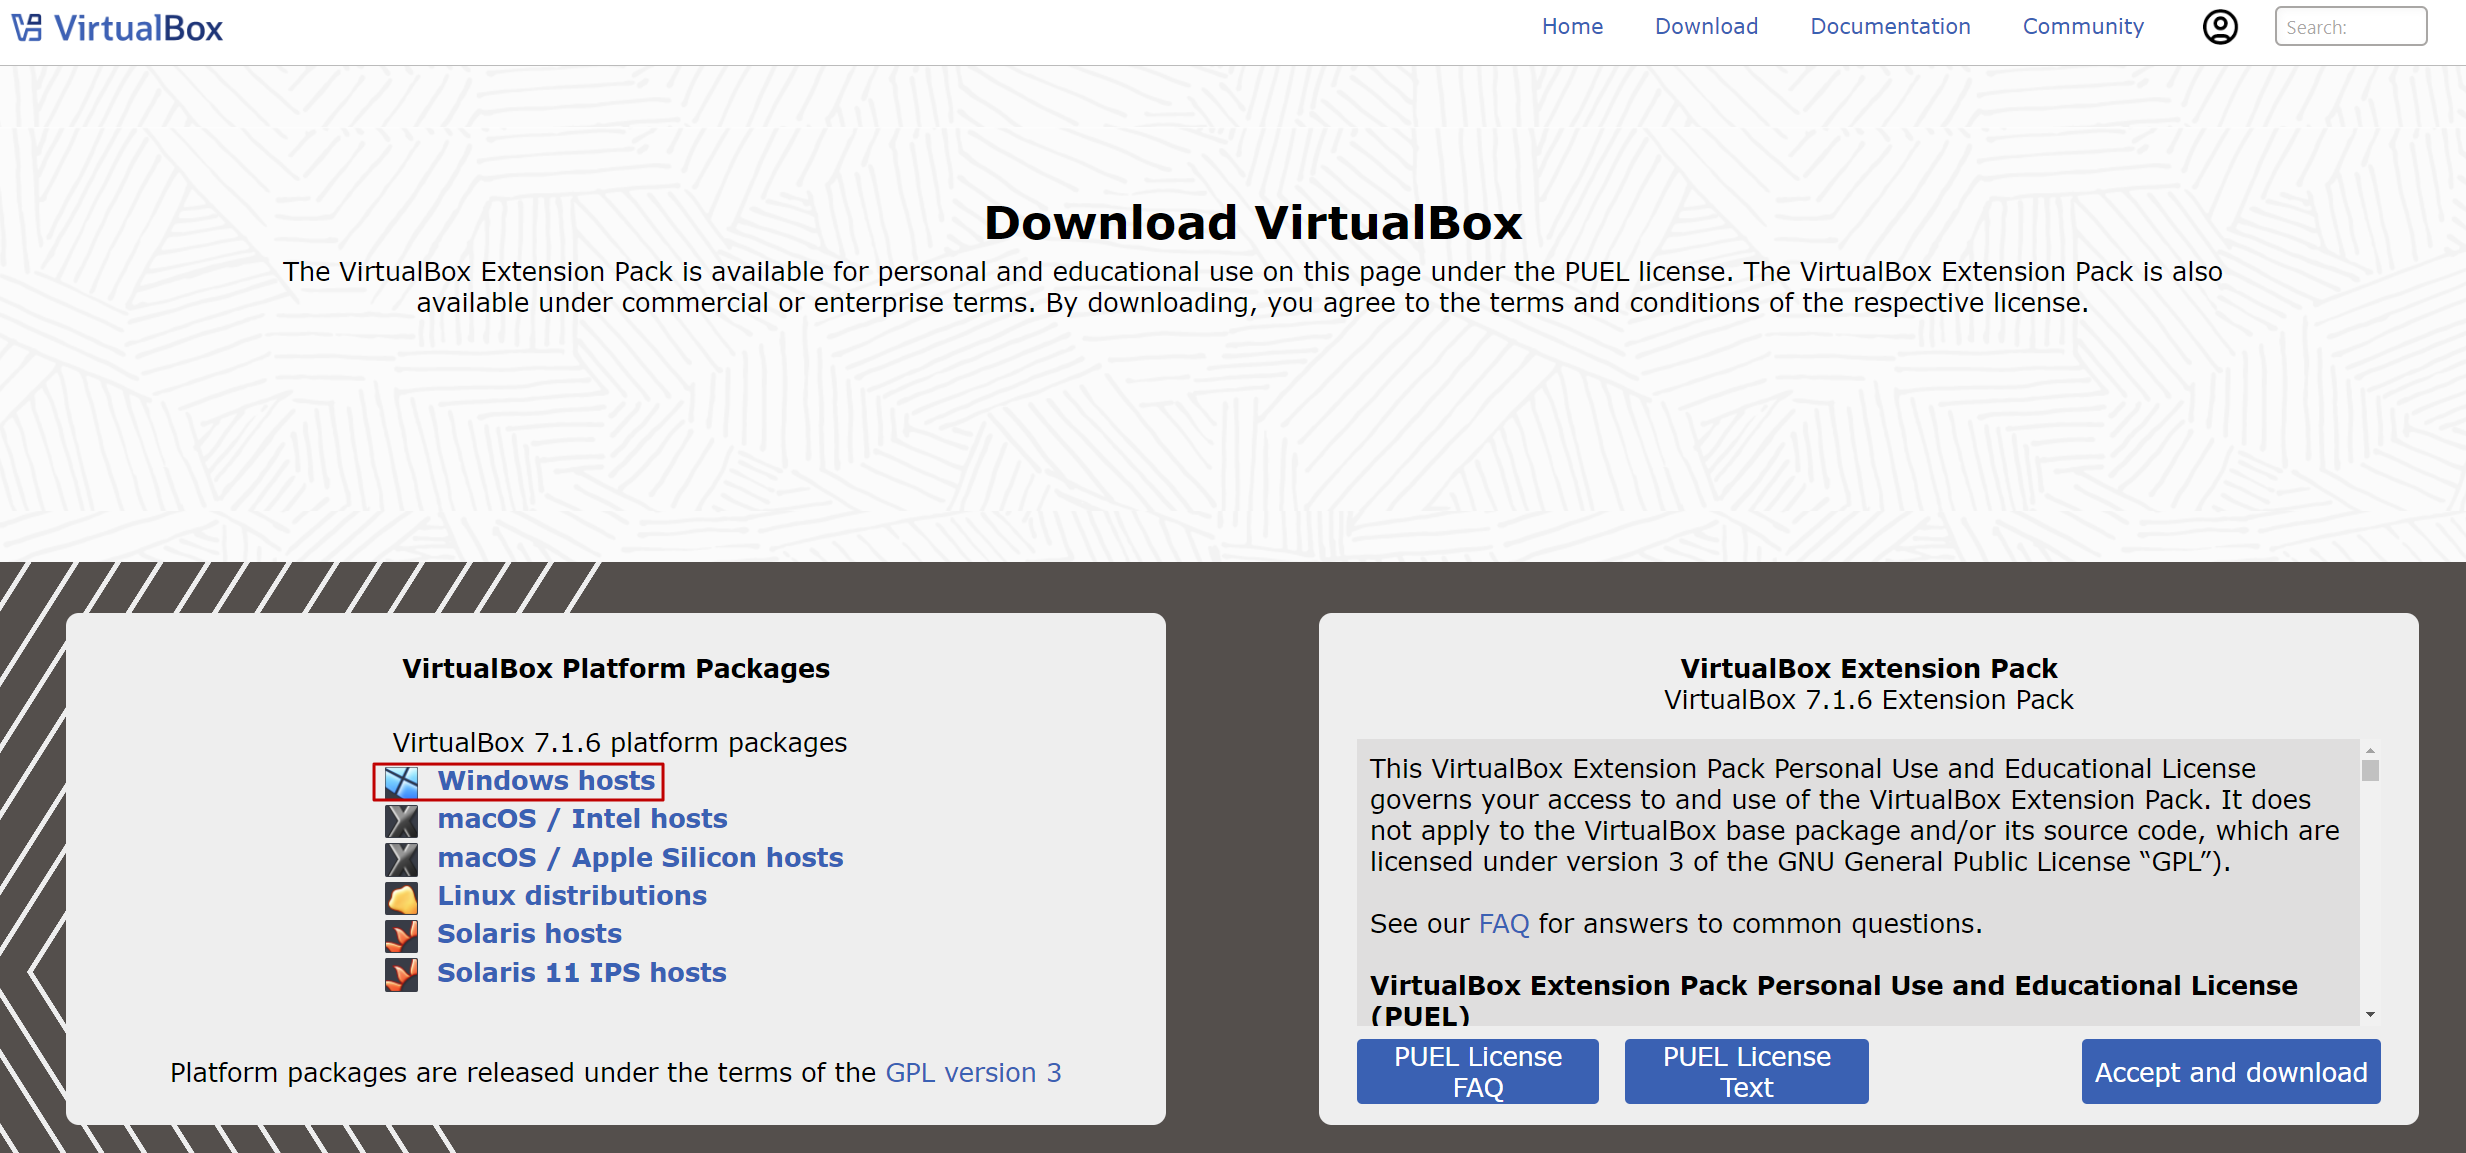Open the Download menu item
The width and height of the screenshot is (2466, 1153).
pyautogui.click(x=1706, y=27)
